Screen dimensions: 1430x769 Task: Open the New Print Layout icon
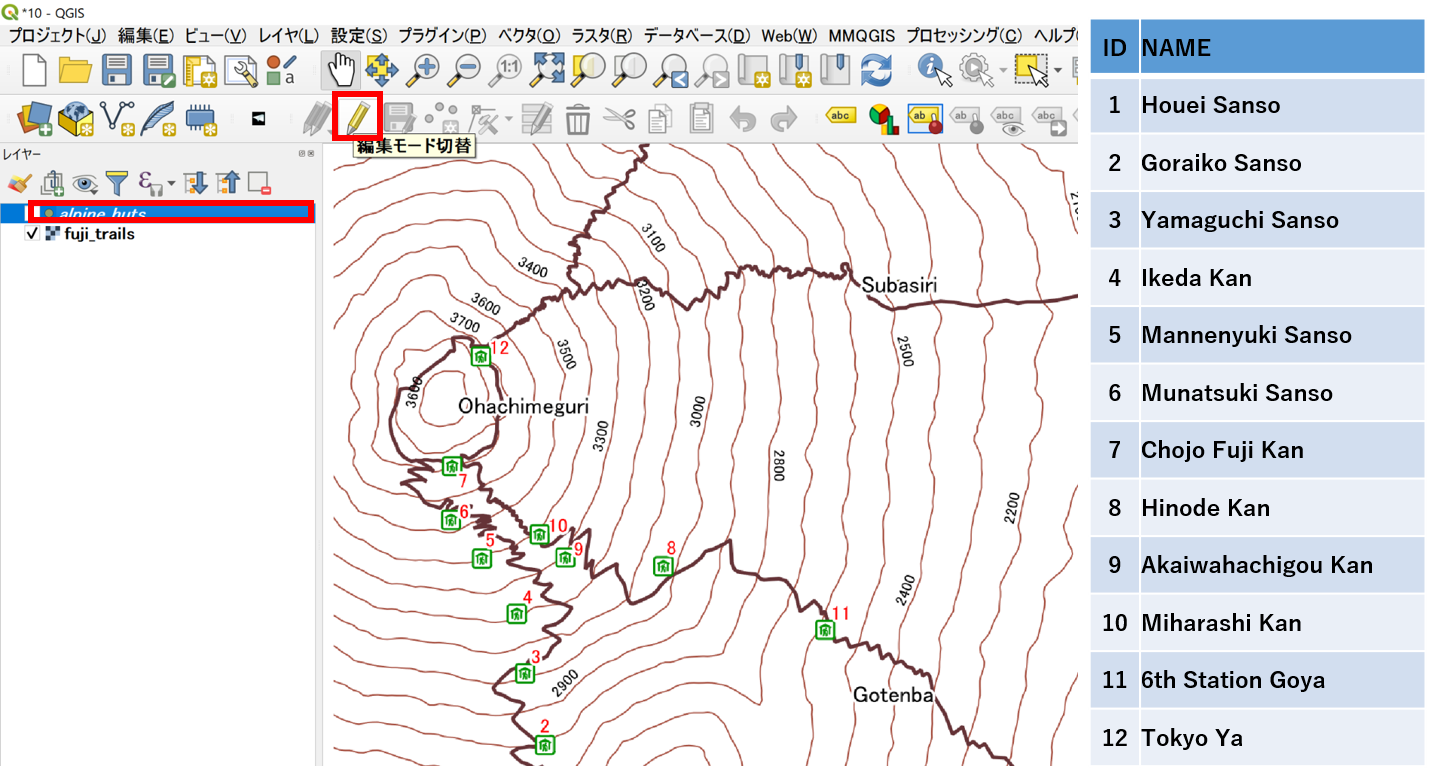click(x=200, y=70)
